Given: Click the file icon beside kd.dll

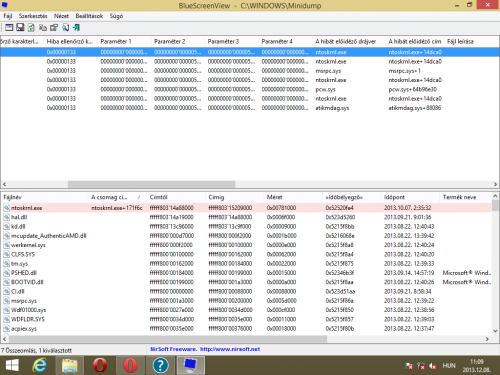Looking at the screenshot, I should coord(6,226).
